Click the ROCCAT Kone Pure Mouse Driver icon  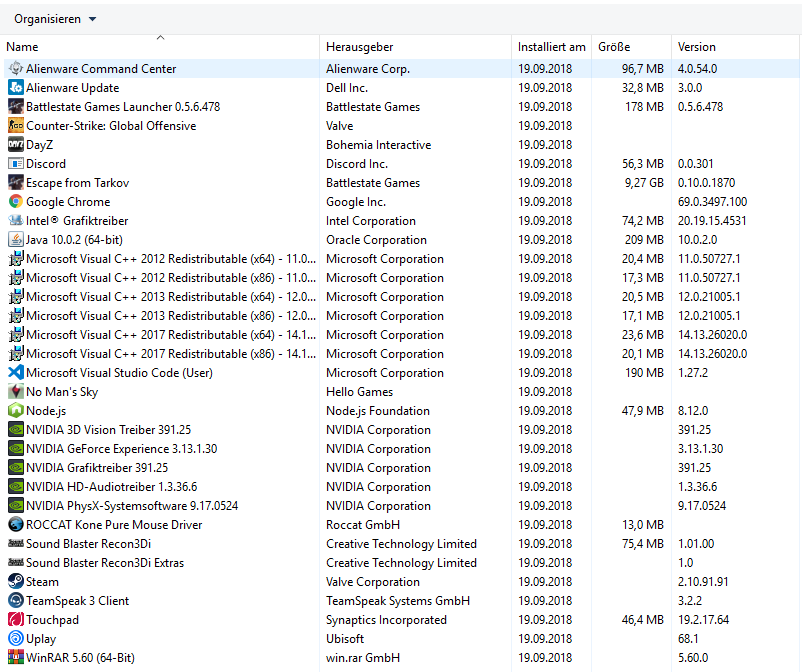coord(16,525)
